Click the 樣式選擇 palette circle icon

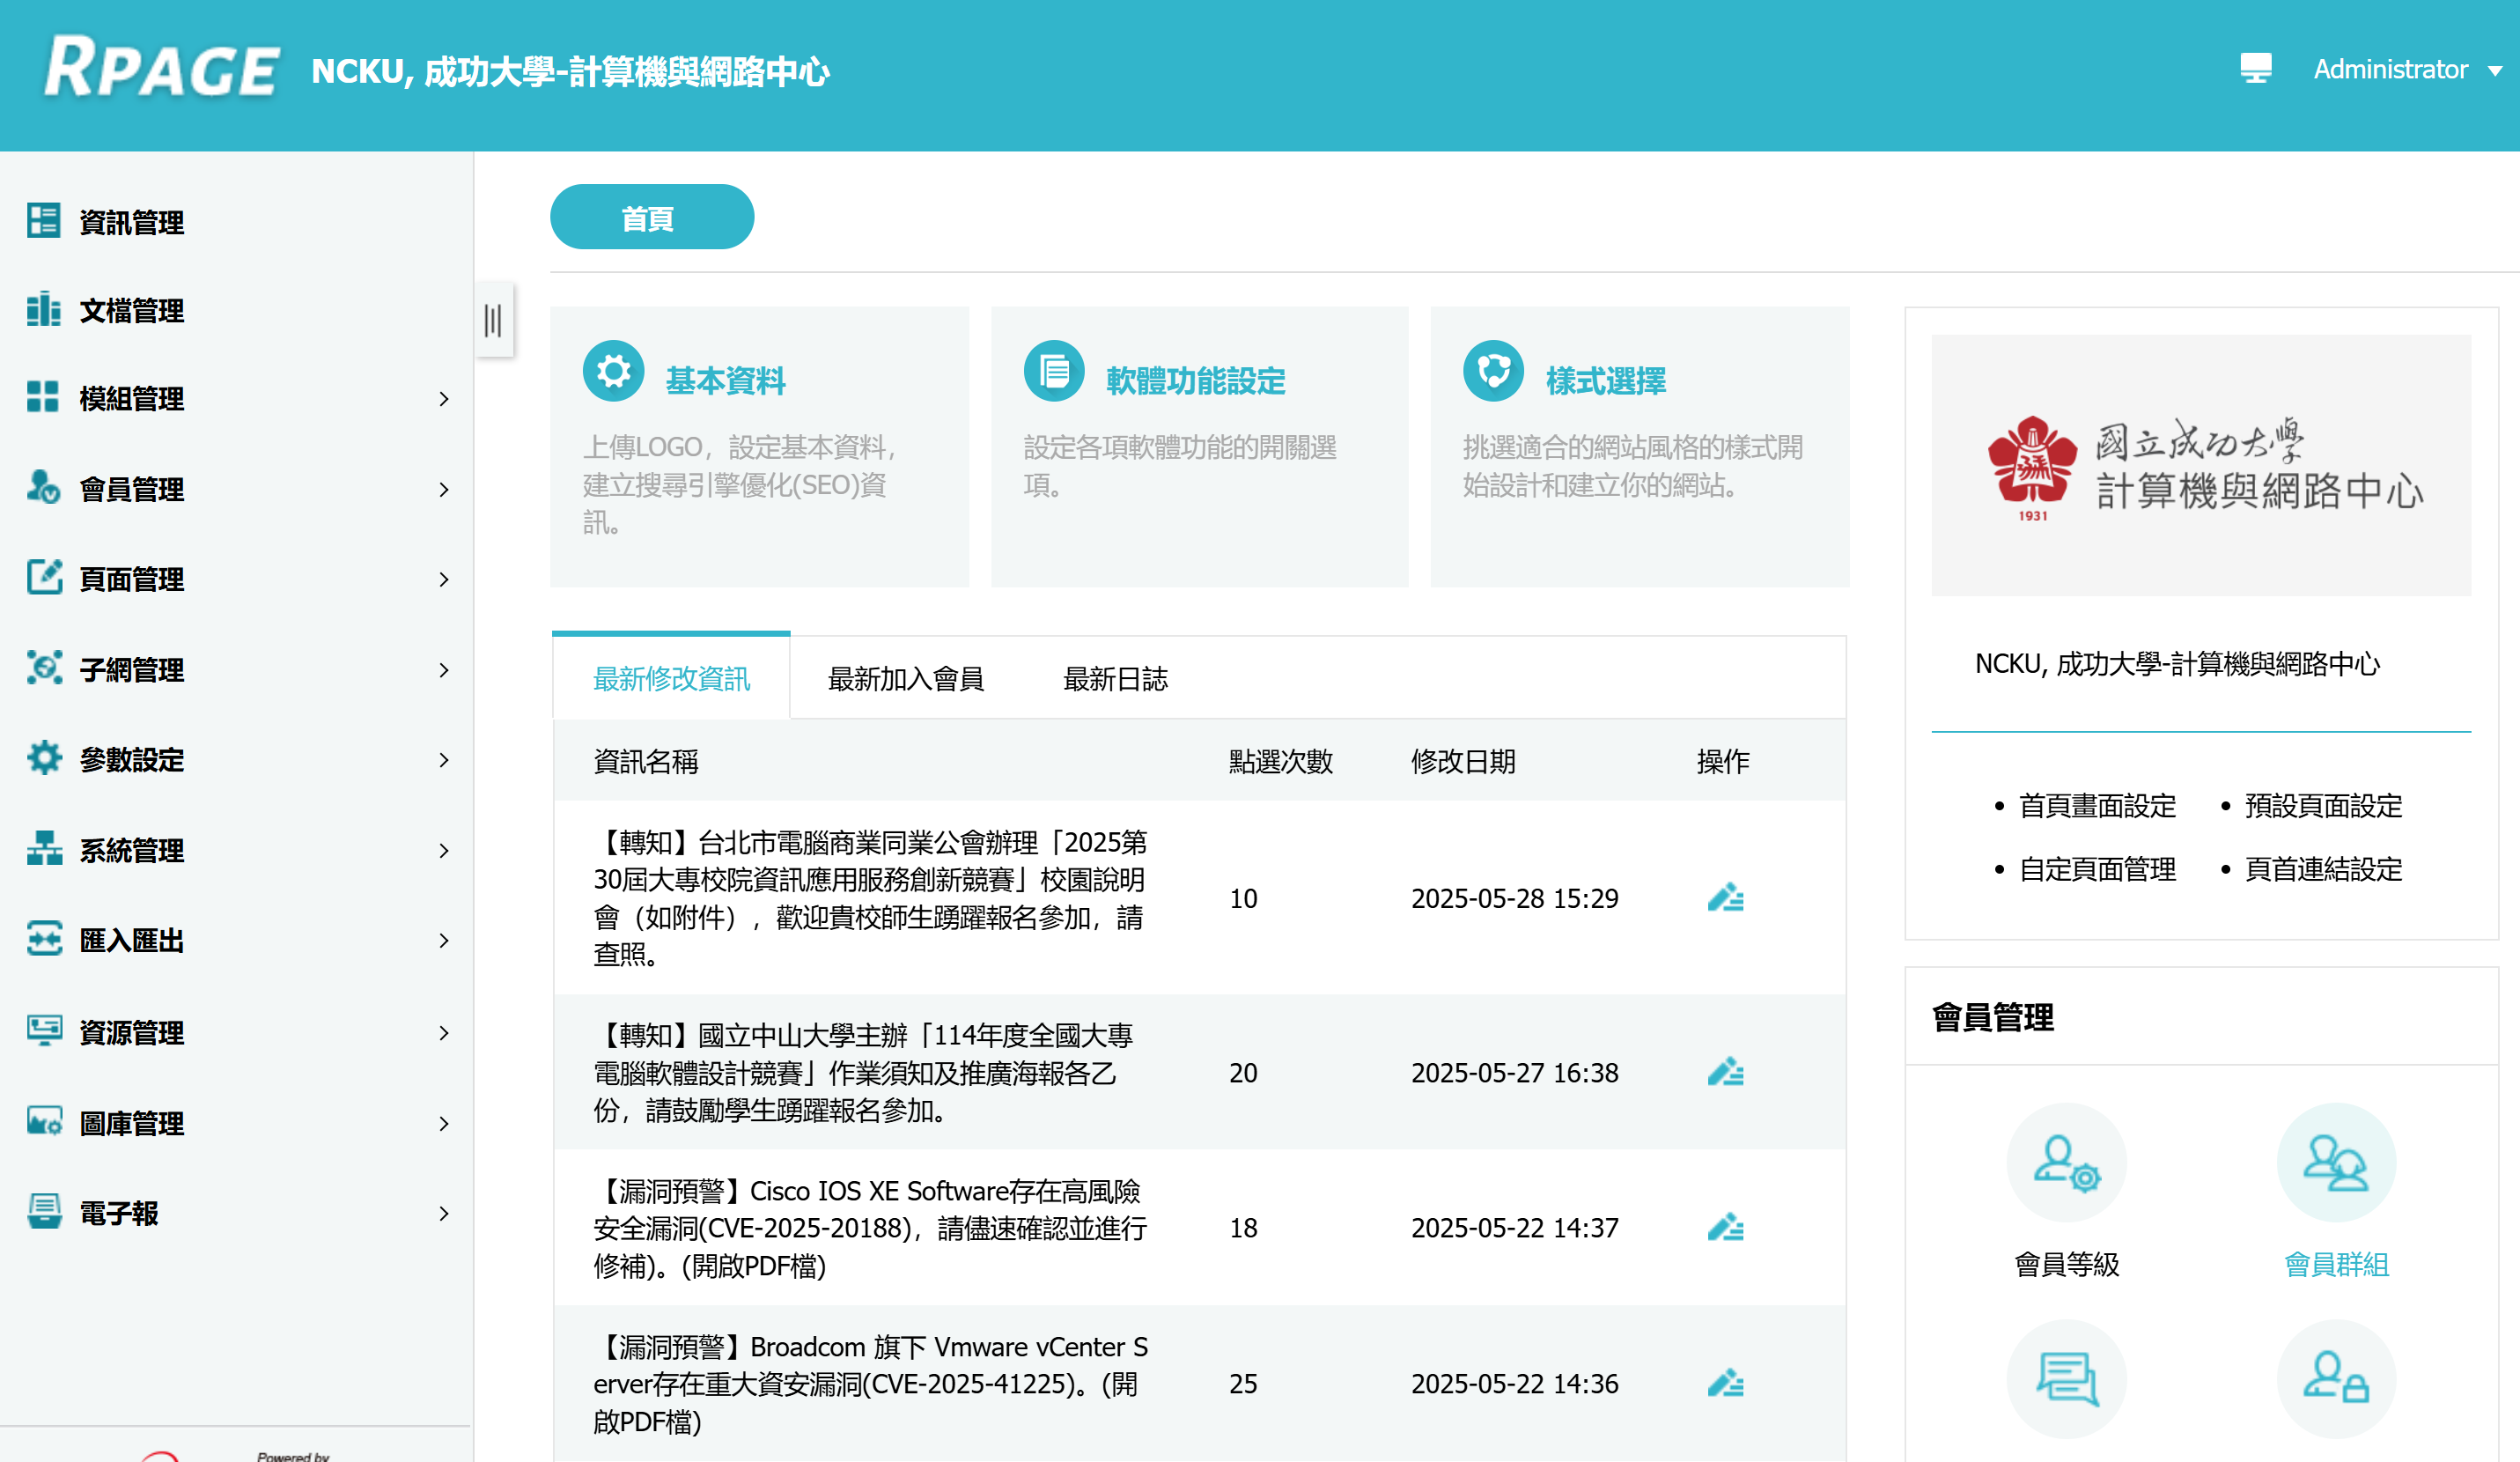1493,372
